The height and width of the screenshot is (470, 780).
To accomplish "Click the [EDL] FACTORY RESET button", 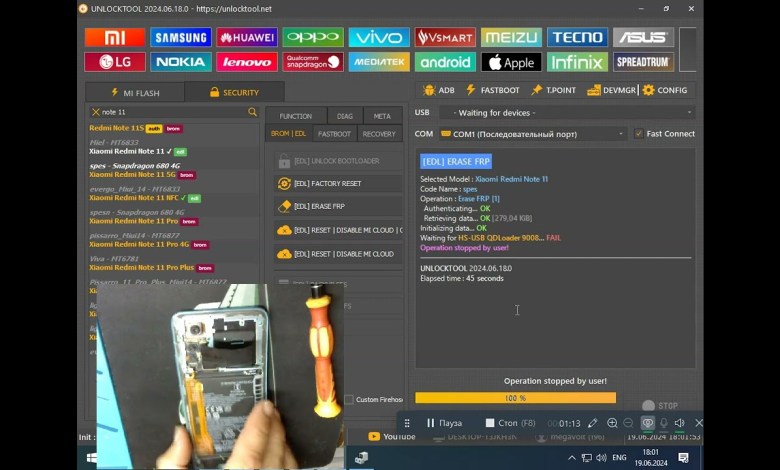I will [338, 184].
